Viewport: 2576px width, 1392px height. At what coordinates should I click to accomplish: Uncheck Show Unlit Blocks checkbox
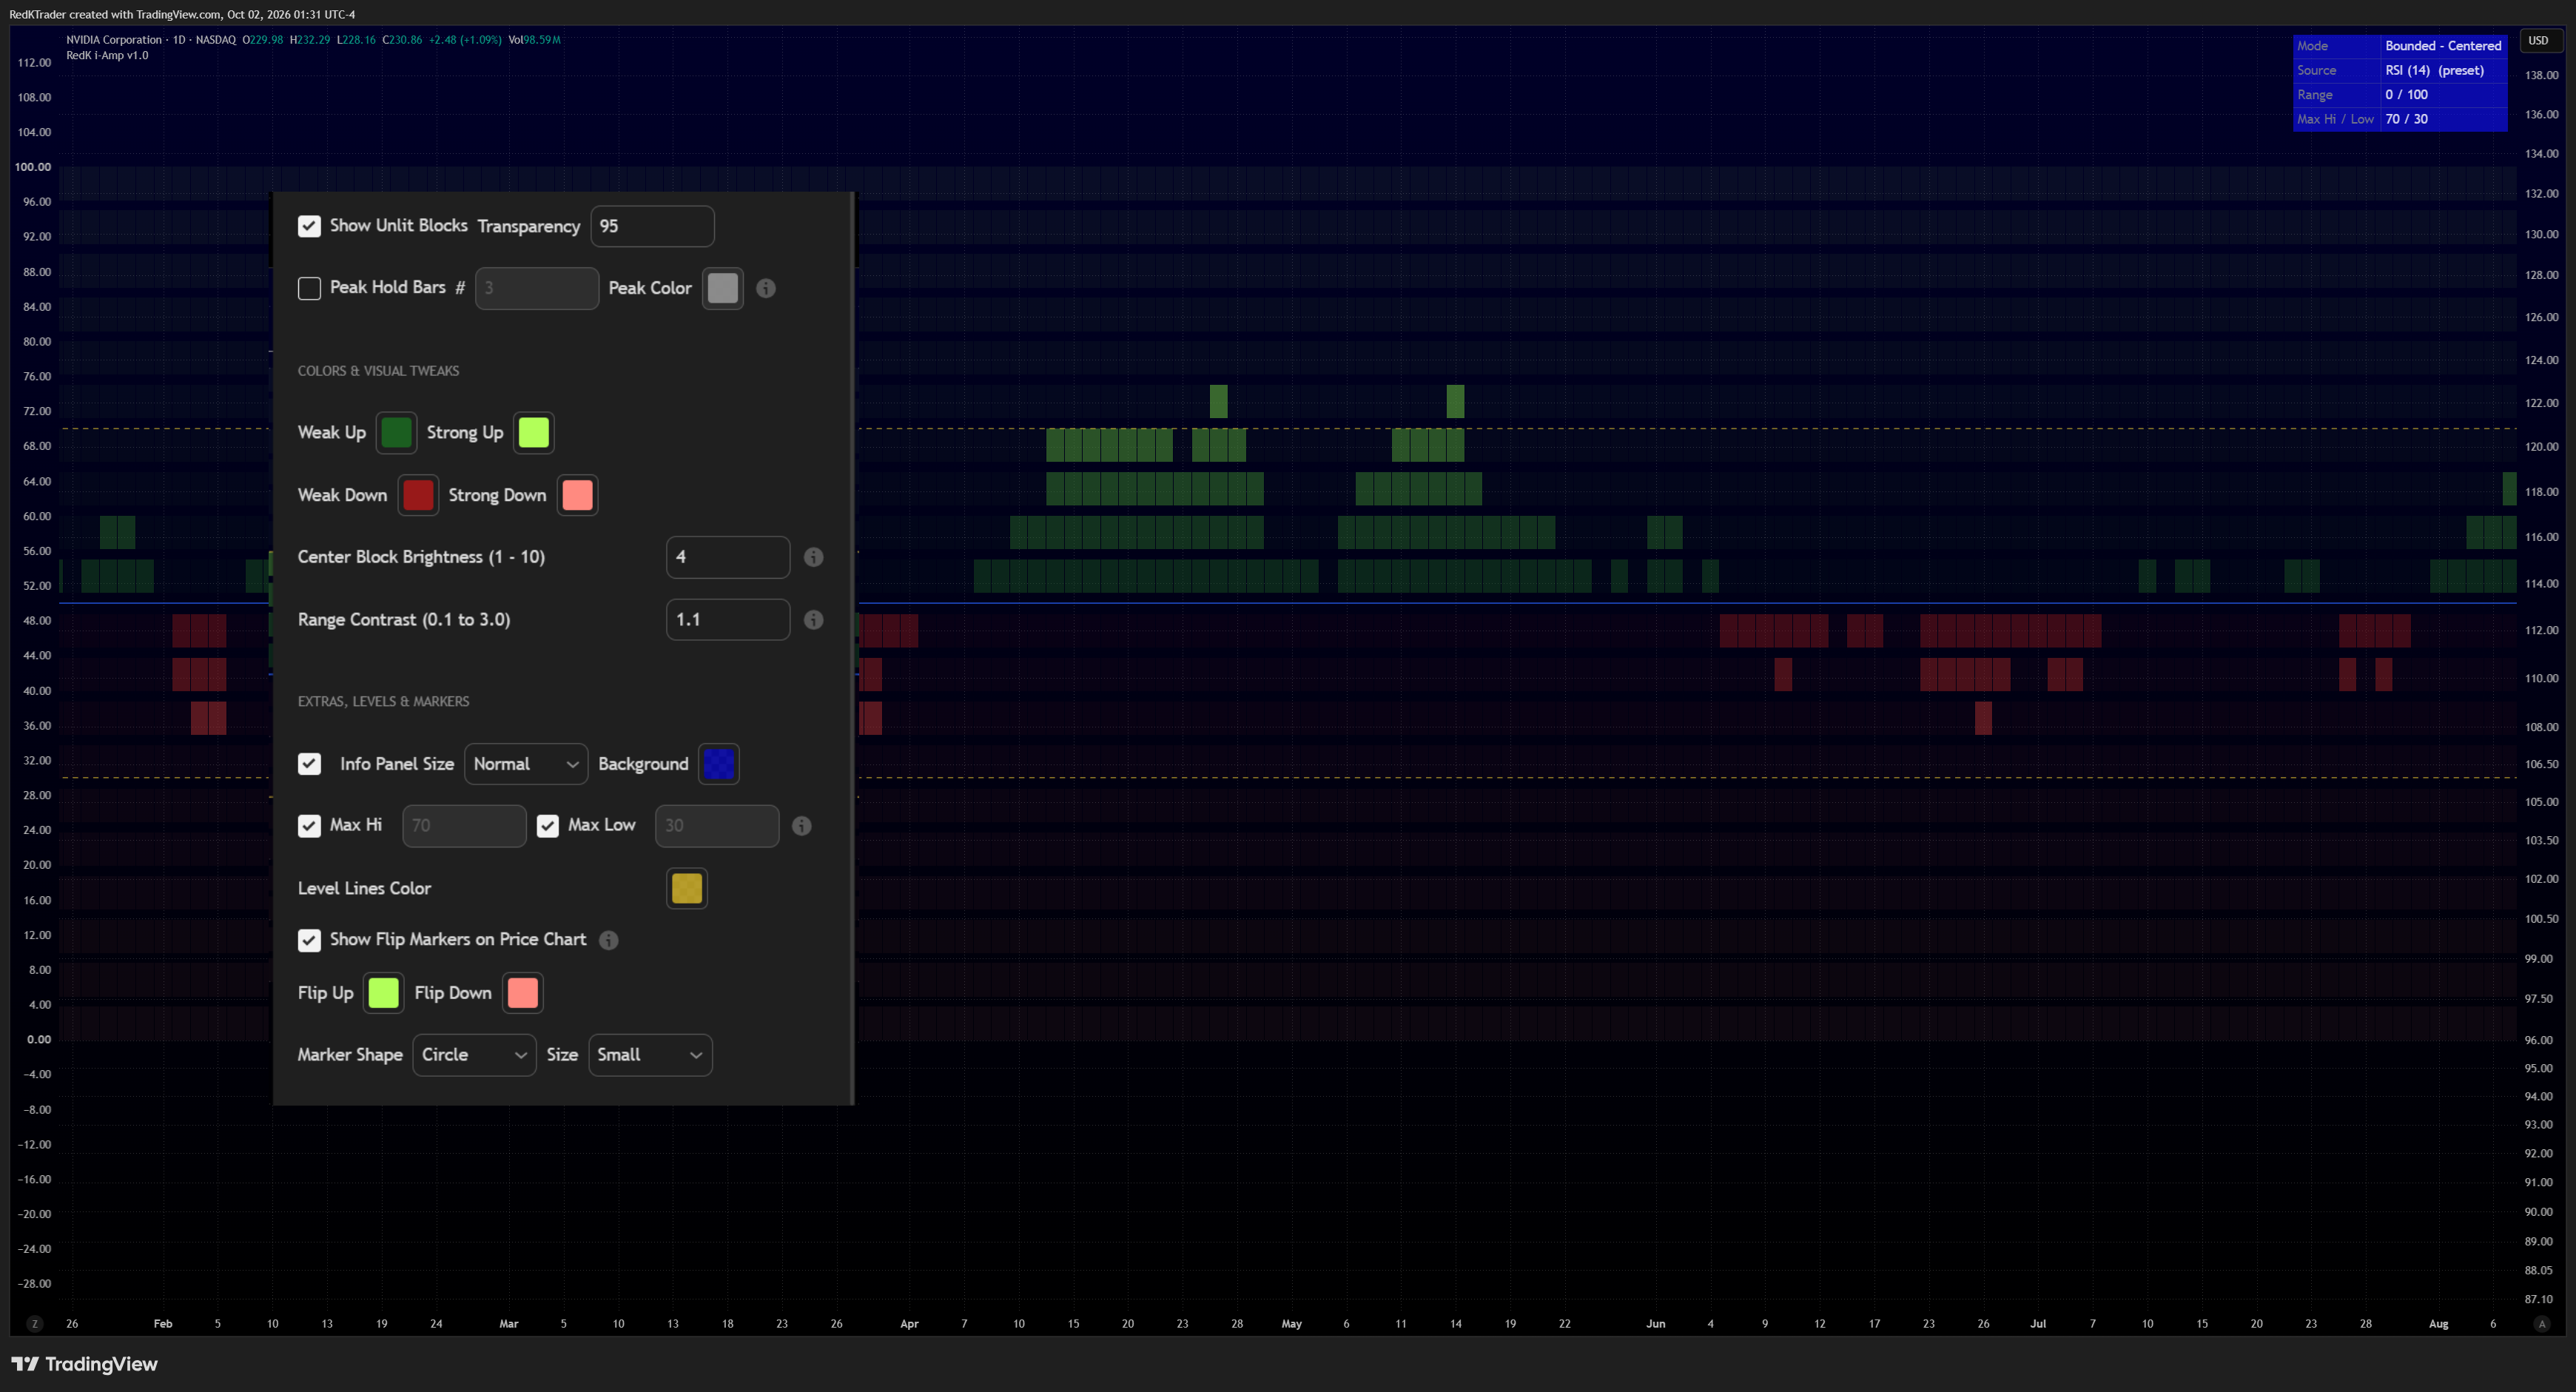coord(309,226)
